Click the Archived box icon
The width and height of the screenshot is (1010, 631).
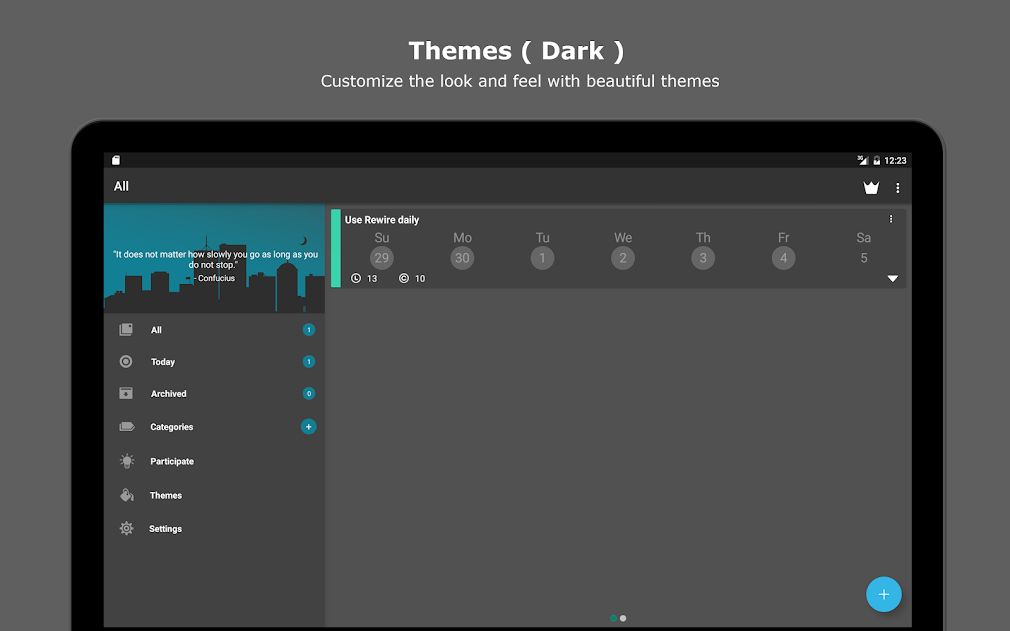[x=126, y=393]
